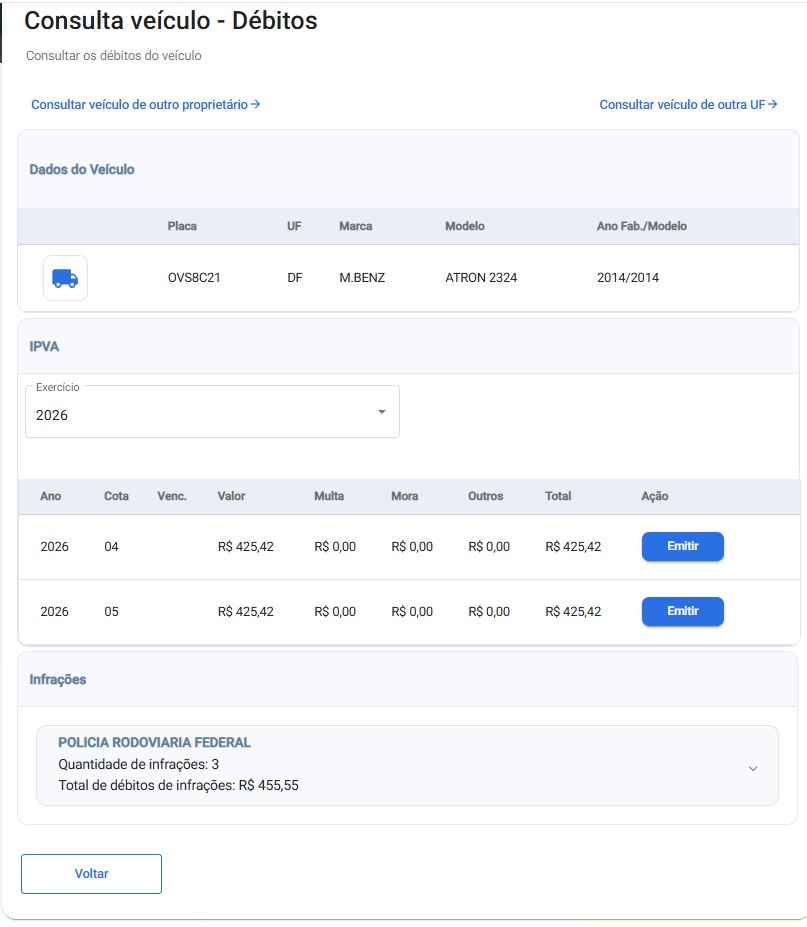The image size is (807, 927).
Task: Go back with the Voltar button
Action: pos(91,874)
